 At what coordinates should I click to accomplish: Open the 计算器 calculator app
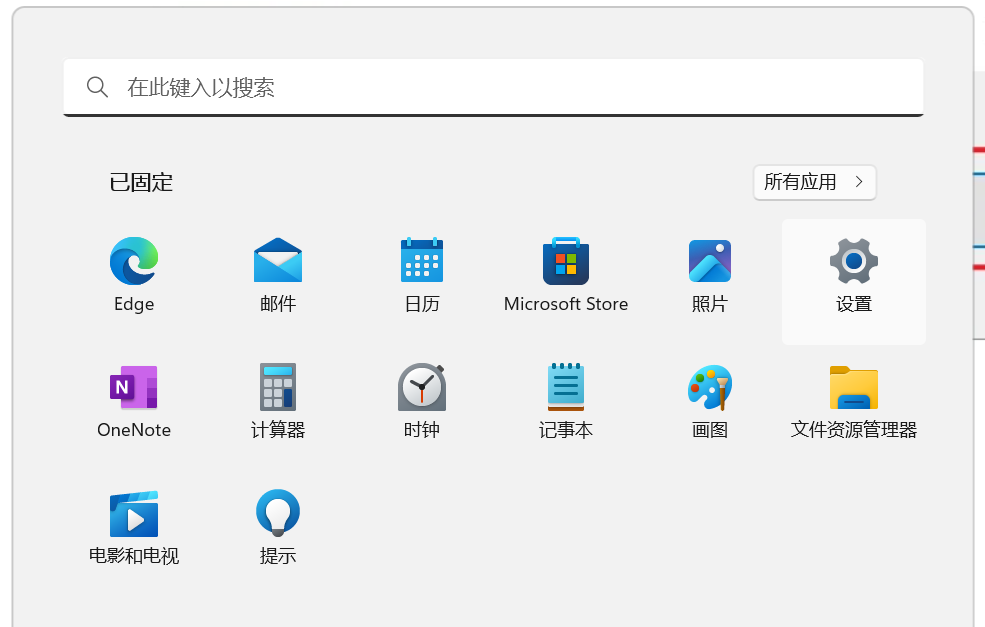click(278, 386)
